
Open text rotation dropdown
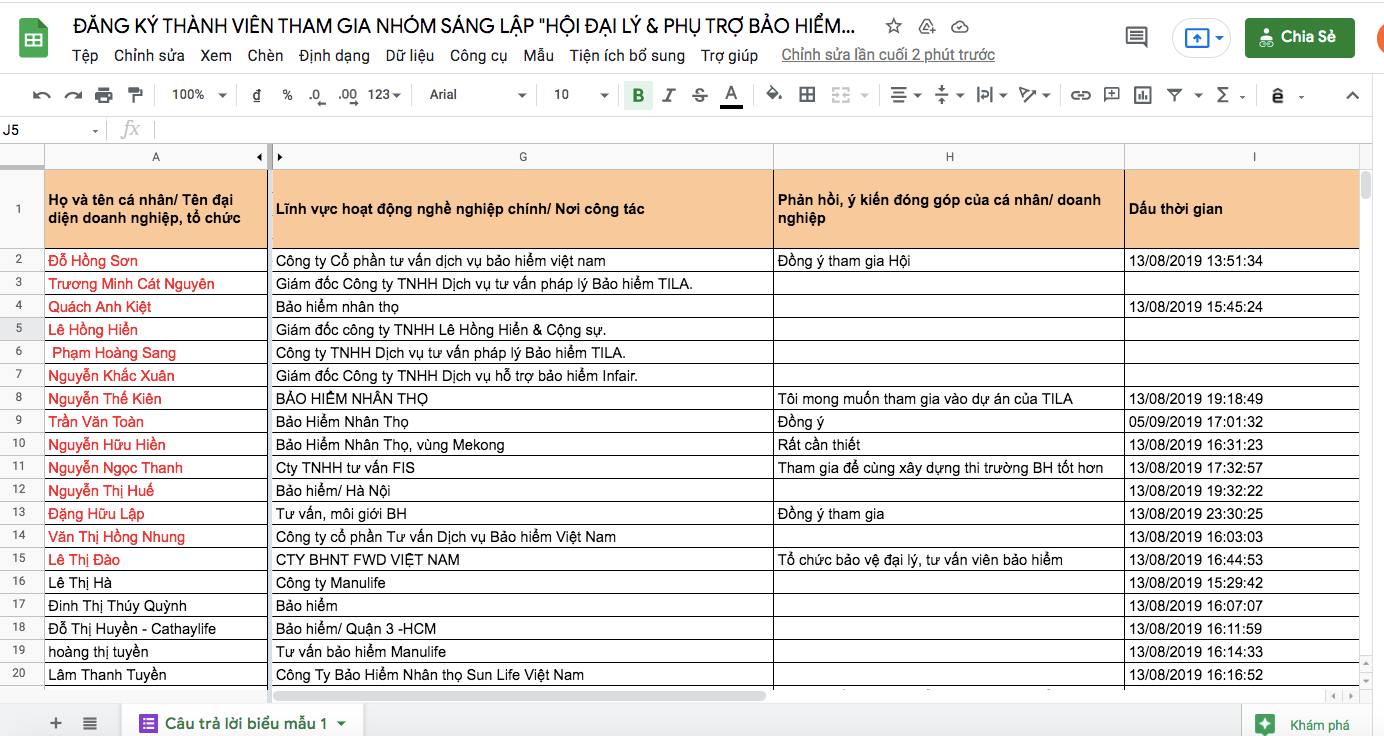[x=1034, y=95]
